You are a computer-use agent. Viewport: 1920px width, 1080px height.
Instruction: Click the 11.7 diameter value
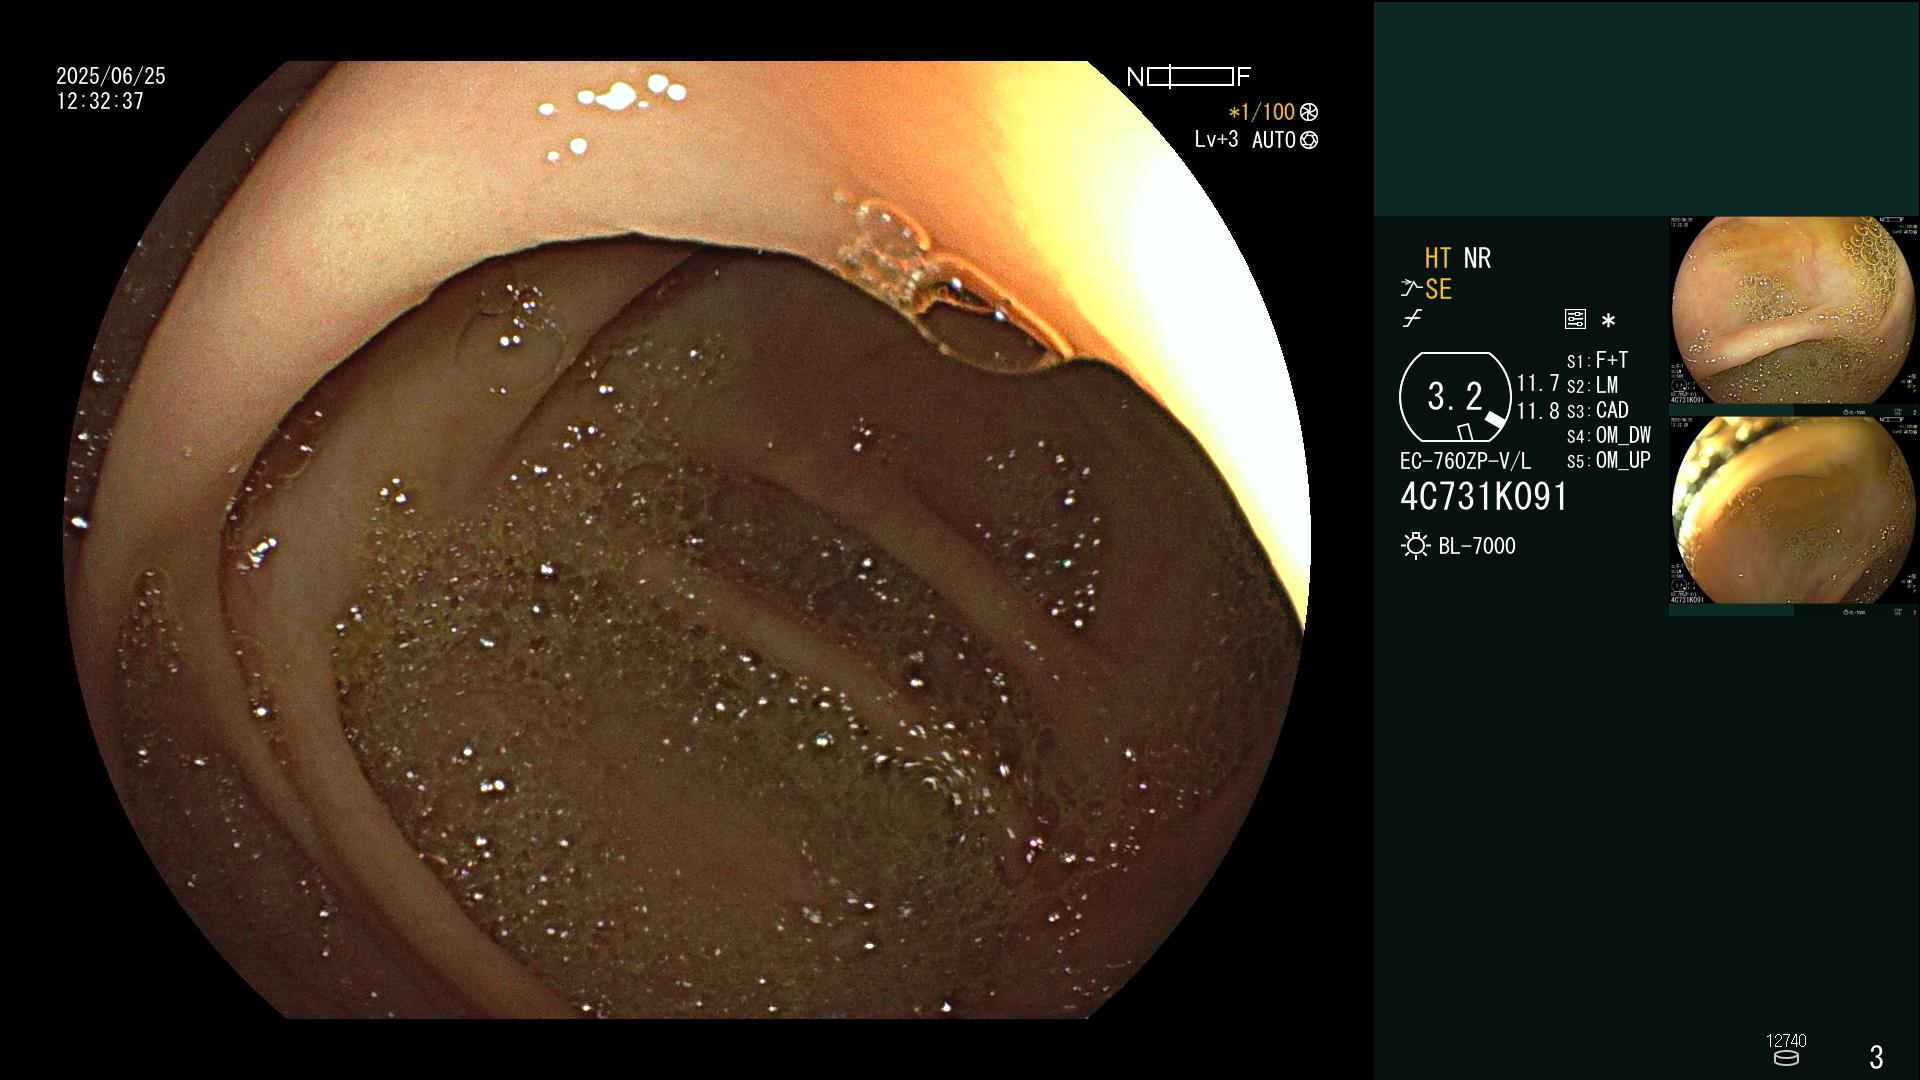pos(1538,383)
